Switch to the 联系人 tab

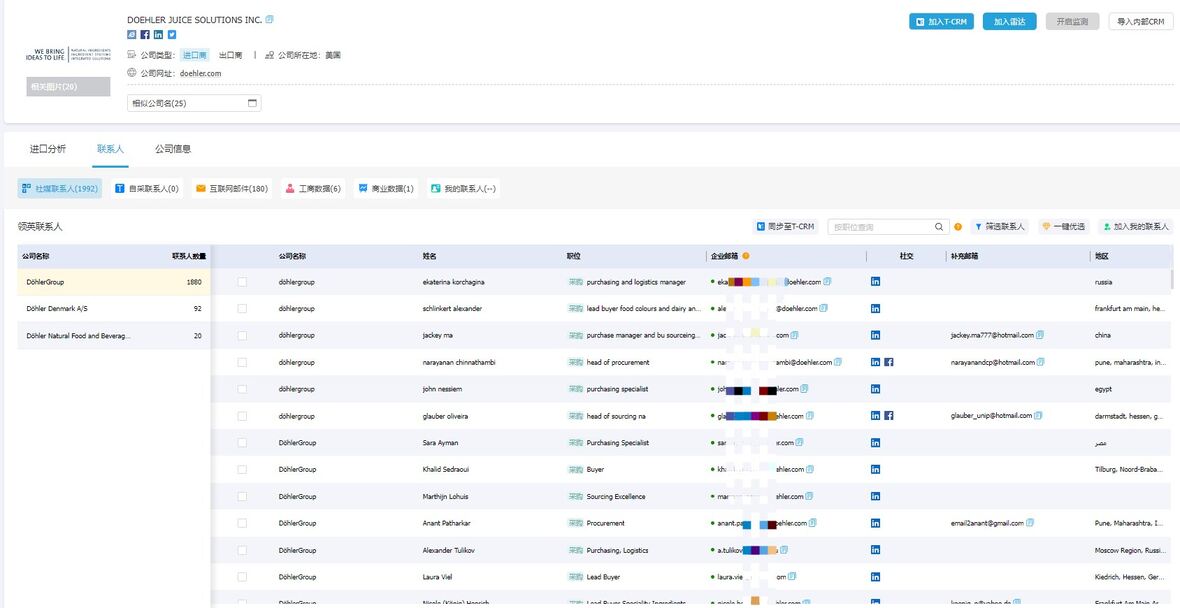(111, 148)
